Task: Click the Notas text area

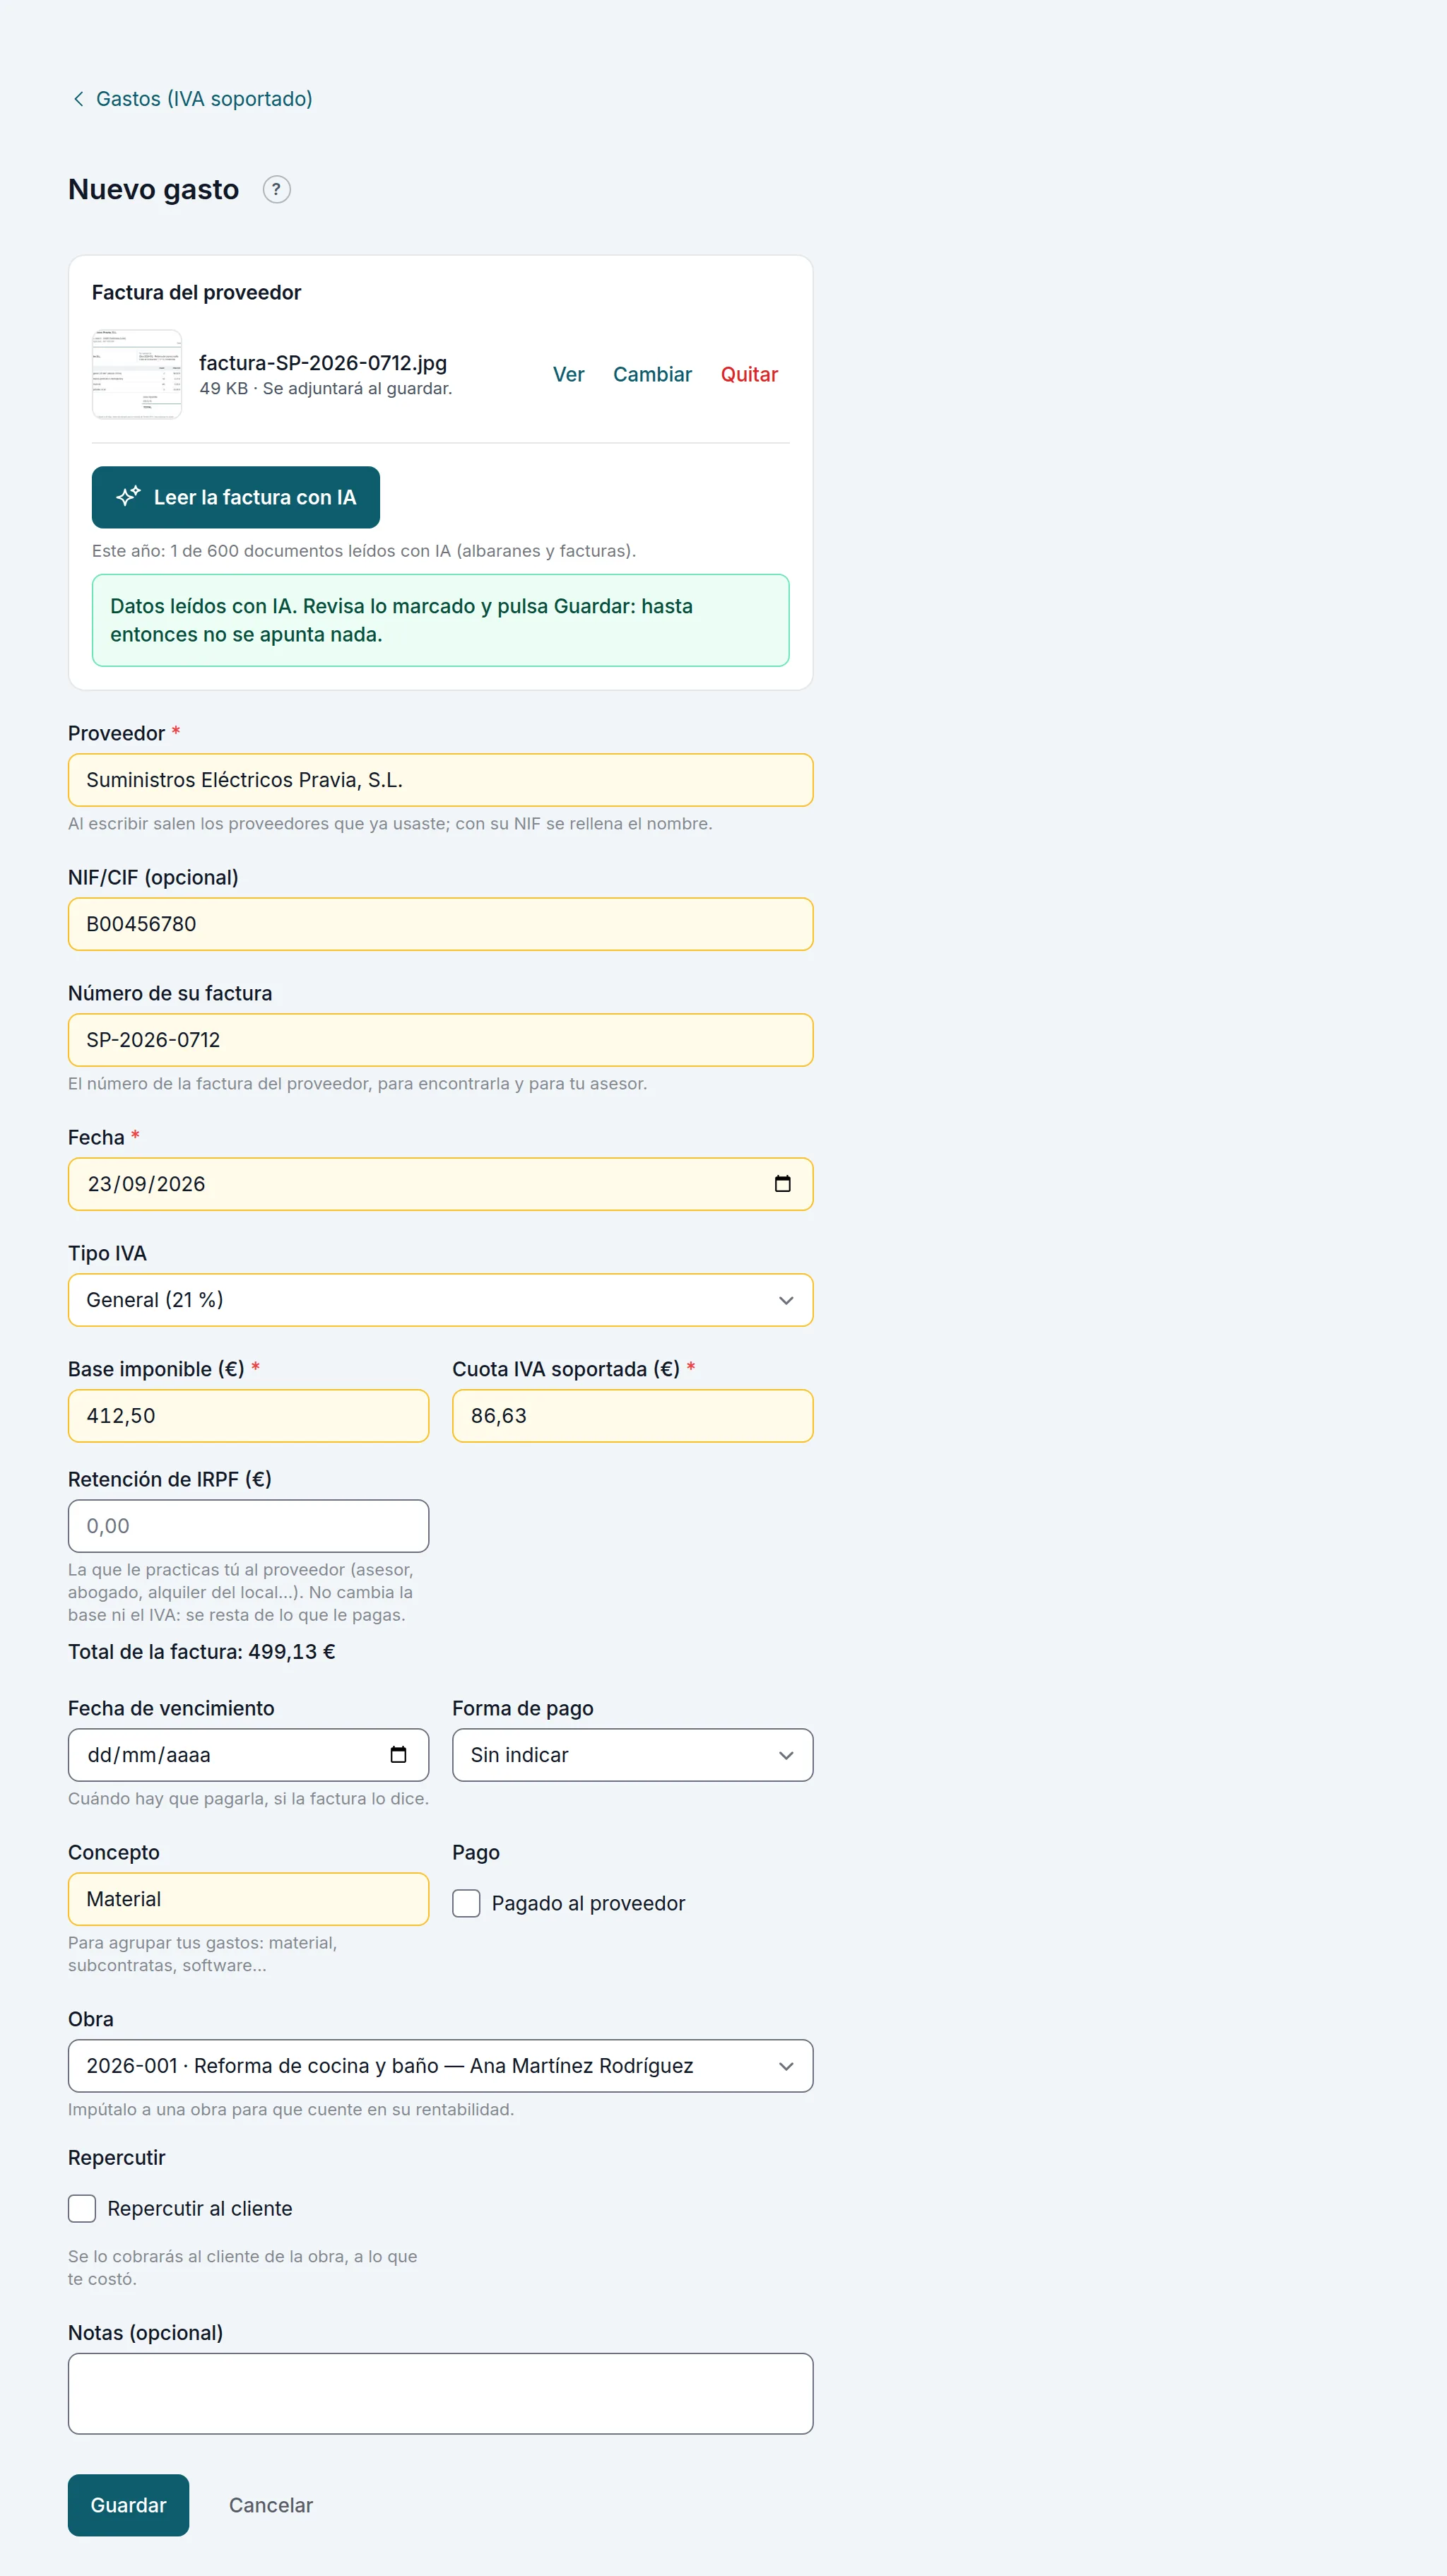Action: tap(440, 2394)
